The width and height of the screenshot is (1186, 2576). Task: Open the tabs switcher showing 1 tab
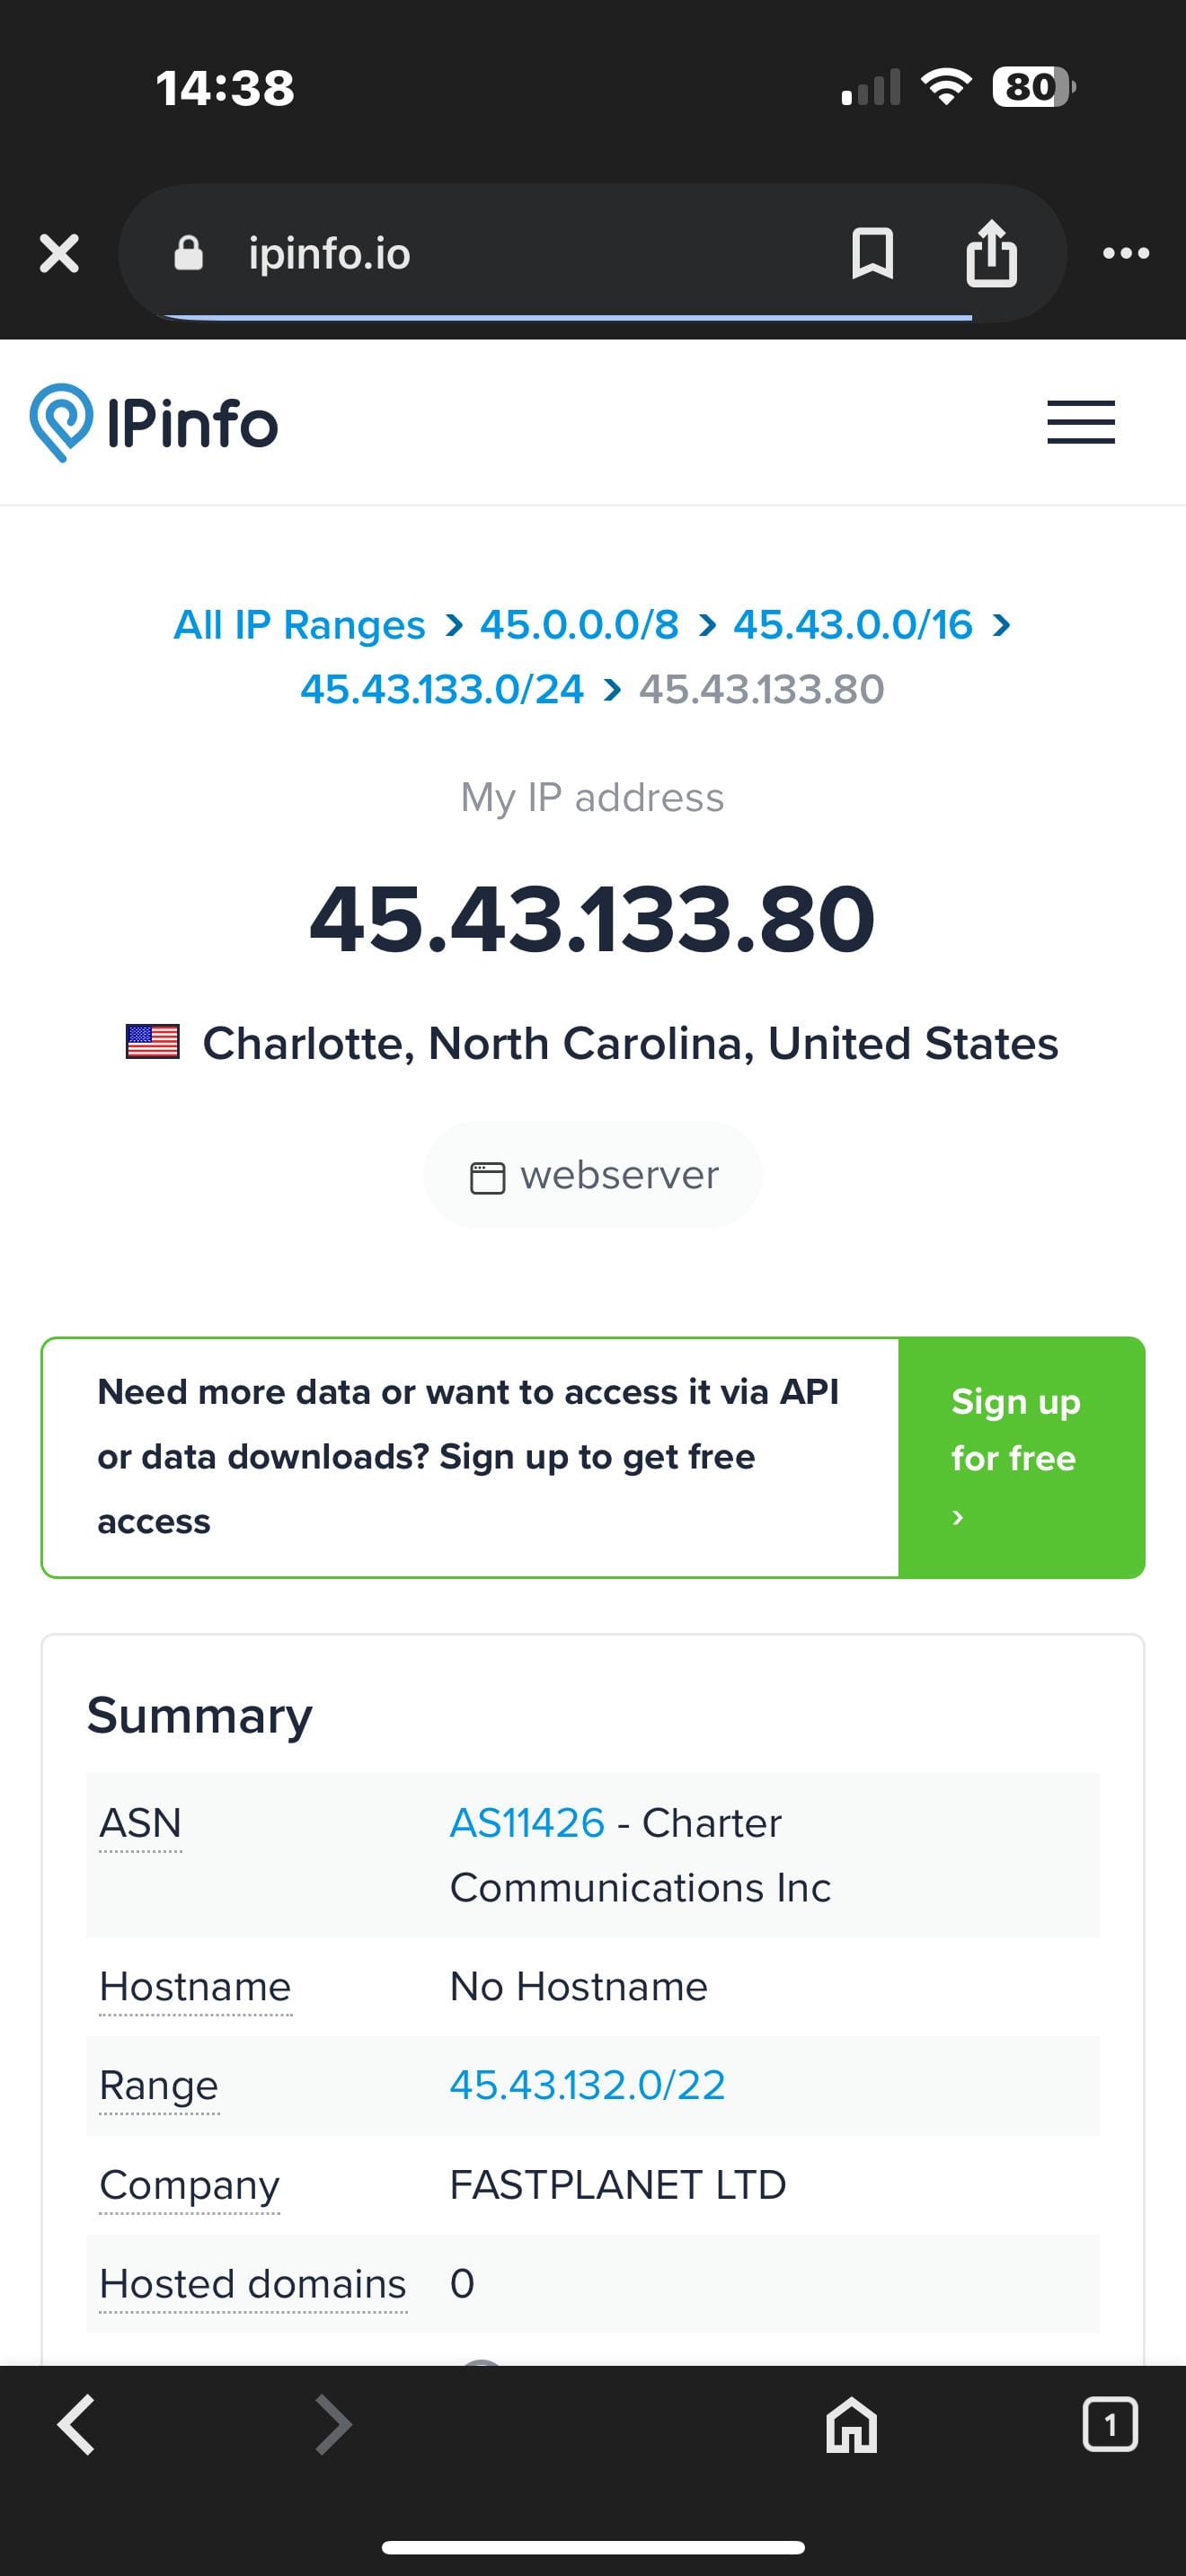pos(1109,2424)
